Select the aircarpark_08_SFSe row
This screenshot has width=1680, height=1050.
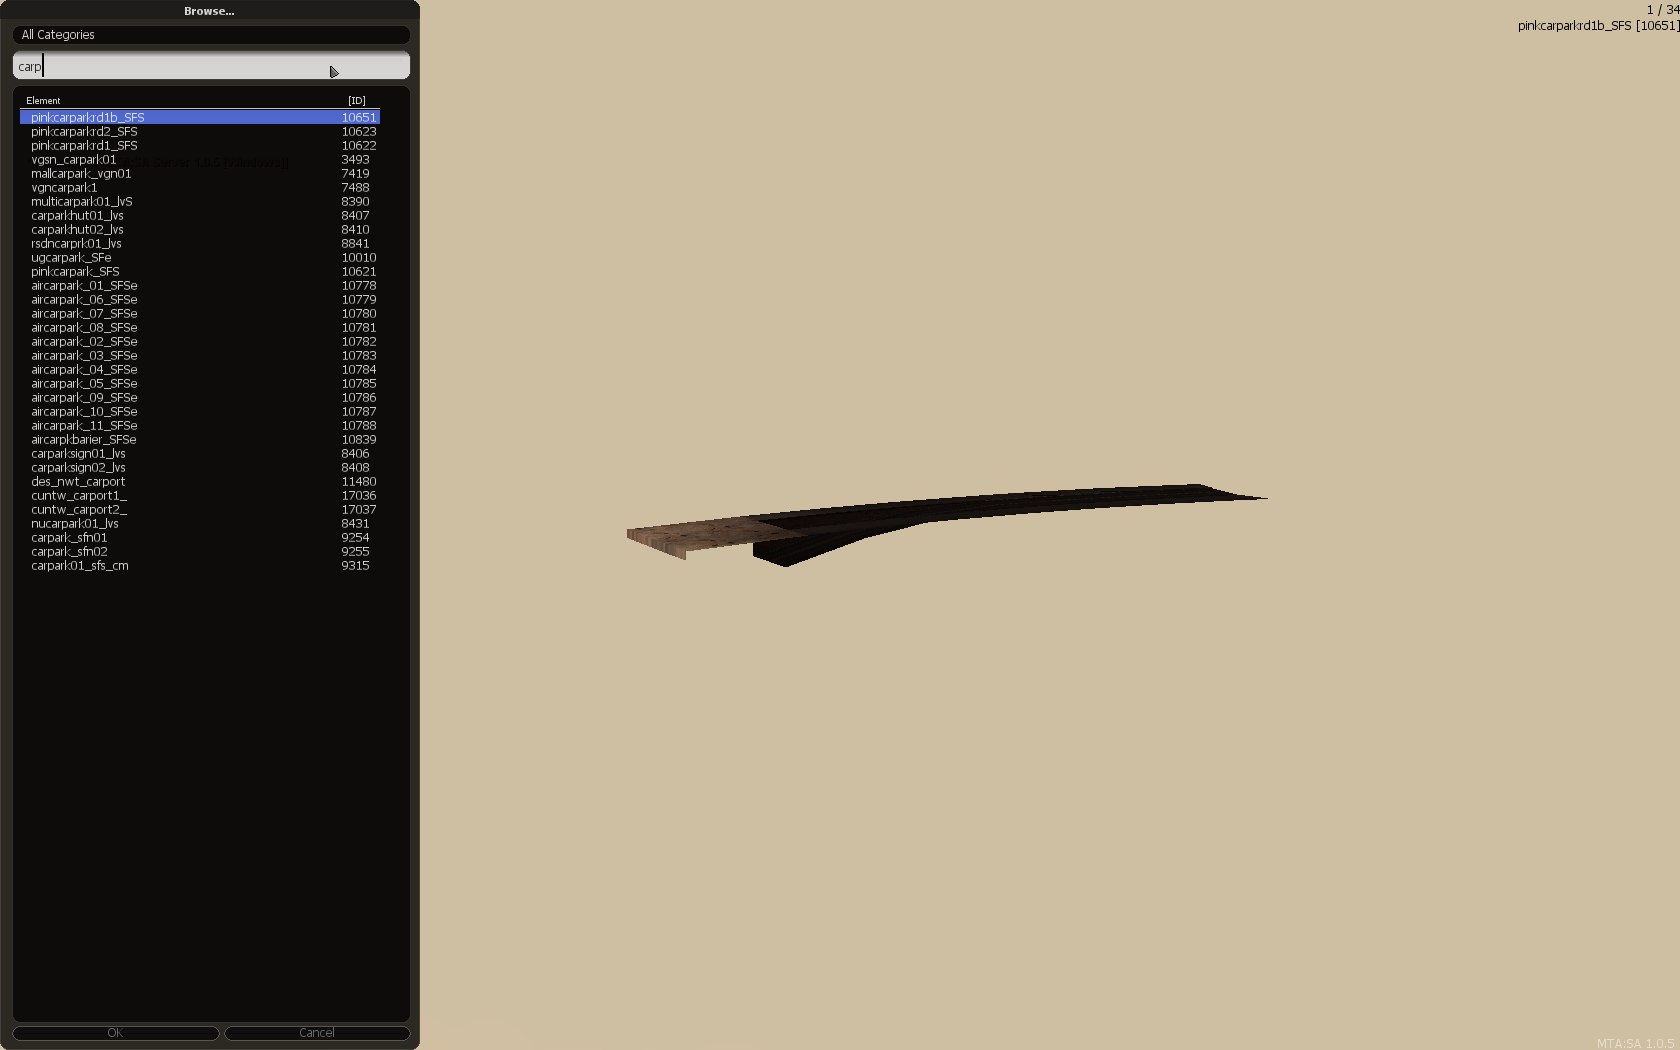point(200,327)
